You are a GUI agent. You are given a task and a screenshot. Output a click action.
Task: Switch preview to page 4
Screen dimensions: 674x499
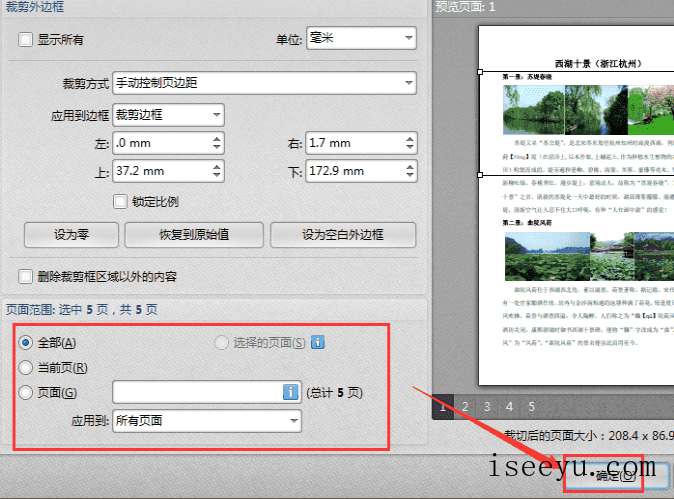pos(509,407)
